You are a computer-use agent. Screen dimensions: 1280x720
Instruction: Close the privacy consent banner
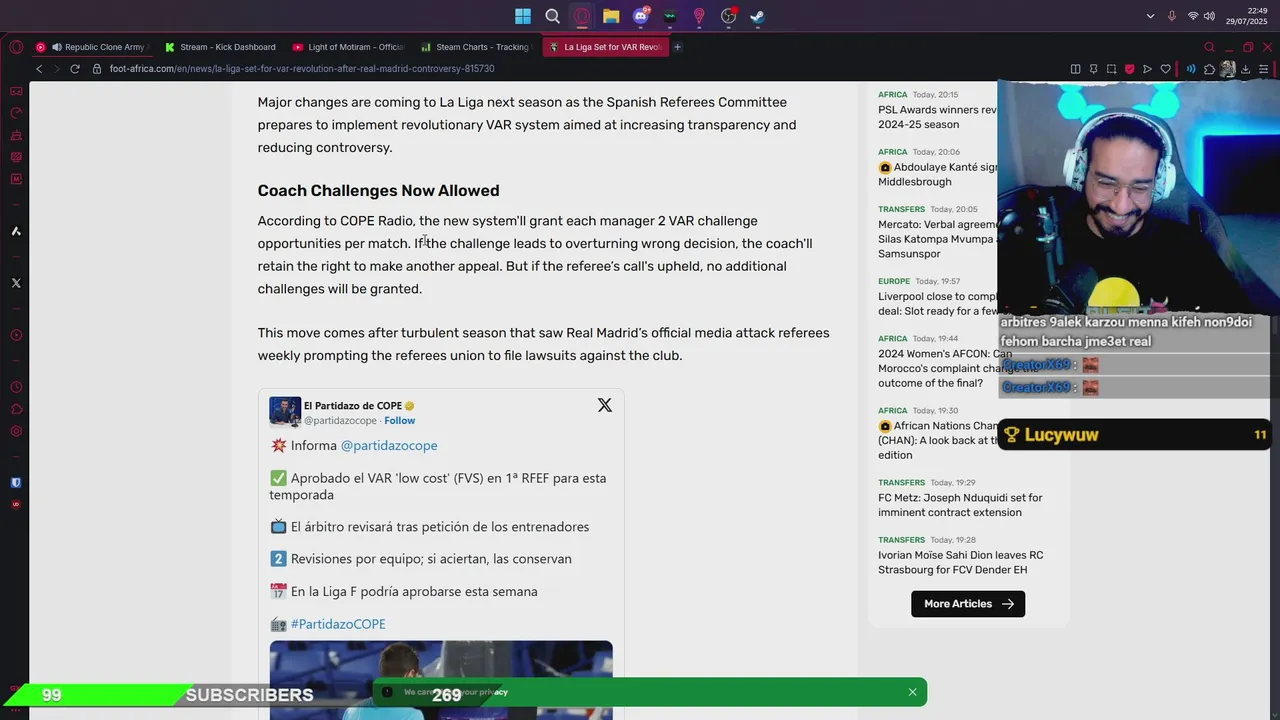click(x=912, y=692)
